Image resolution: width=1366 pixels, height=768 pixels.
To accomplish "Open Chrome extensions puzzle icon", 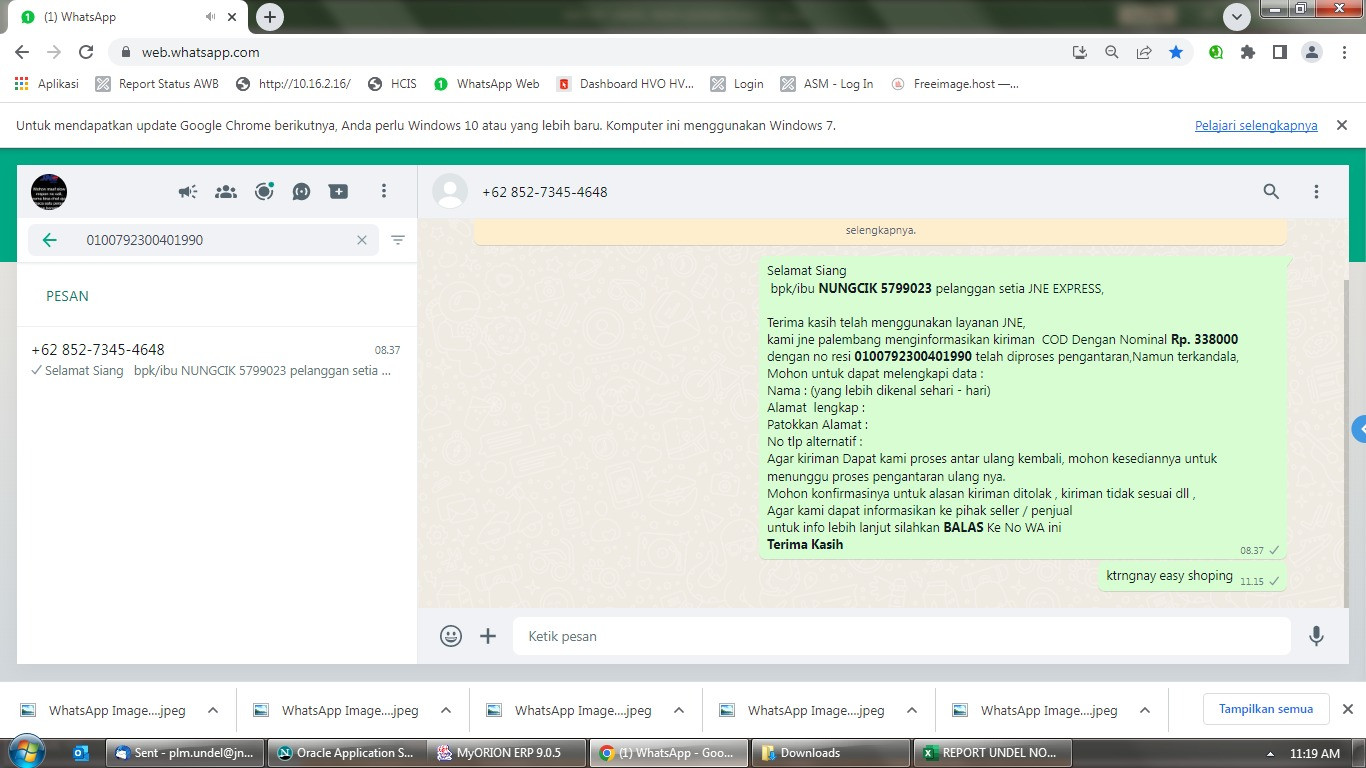I will [1248, 52].
